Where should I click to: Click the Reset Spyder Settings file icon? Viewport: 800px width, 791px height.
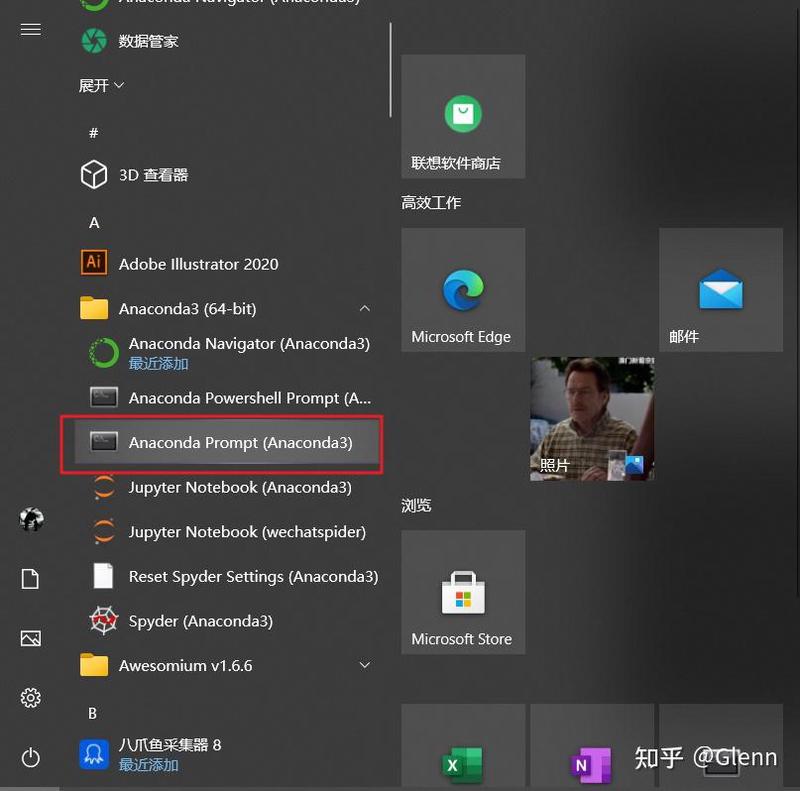(104, 576)
